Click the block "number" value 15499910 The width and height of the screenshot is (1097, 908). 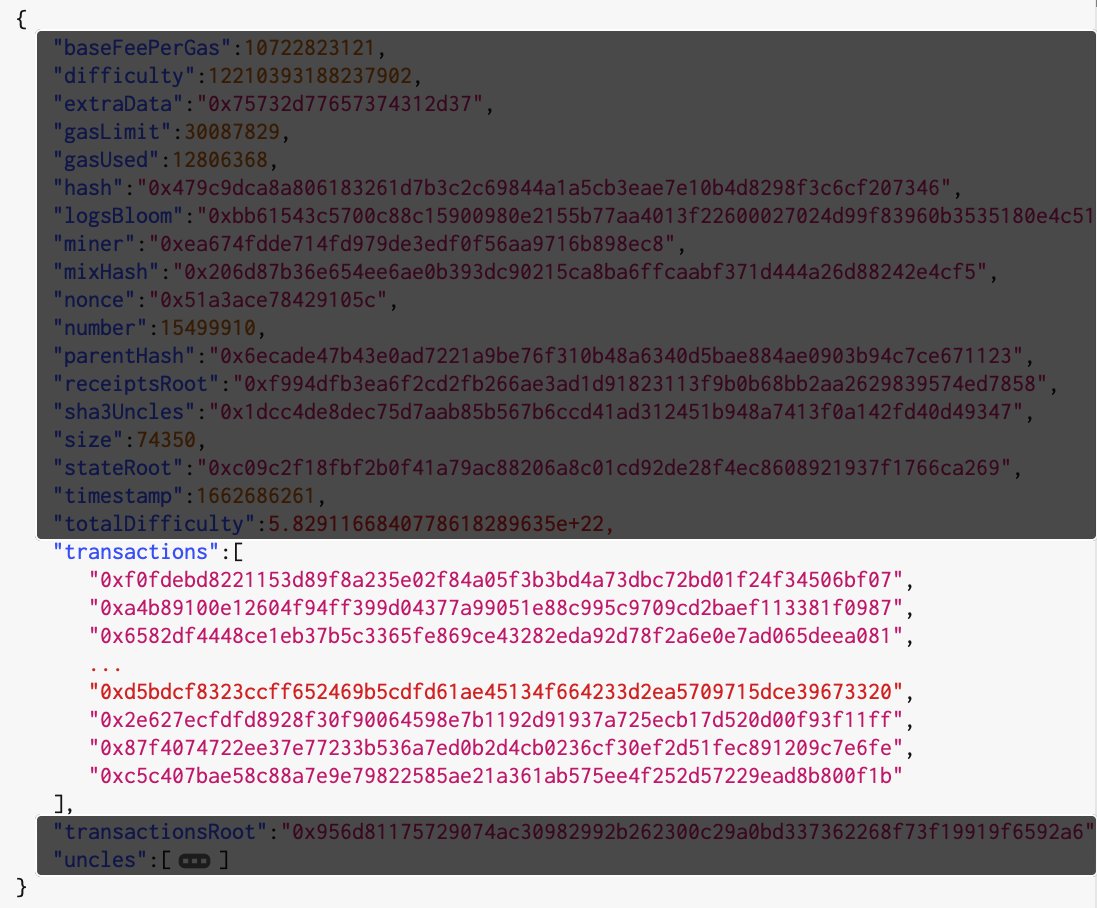[x=208, y=327]
